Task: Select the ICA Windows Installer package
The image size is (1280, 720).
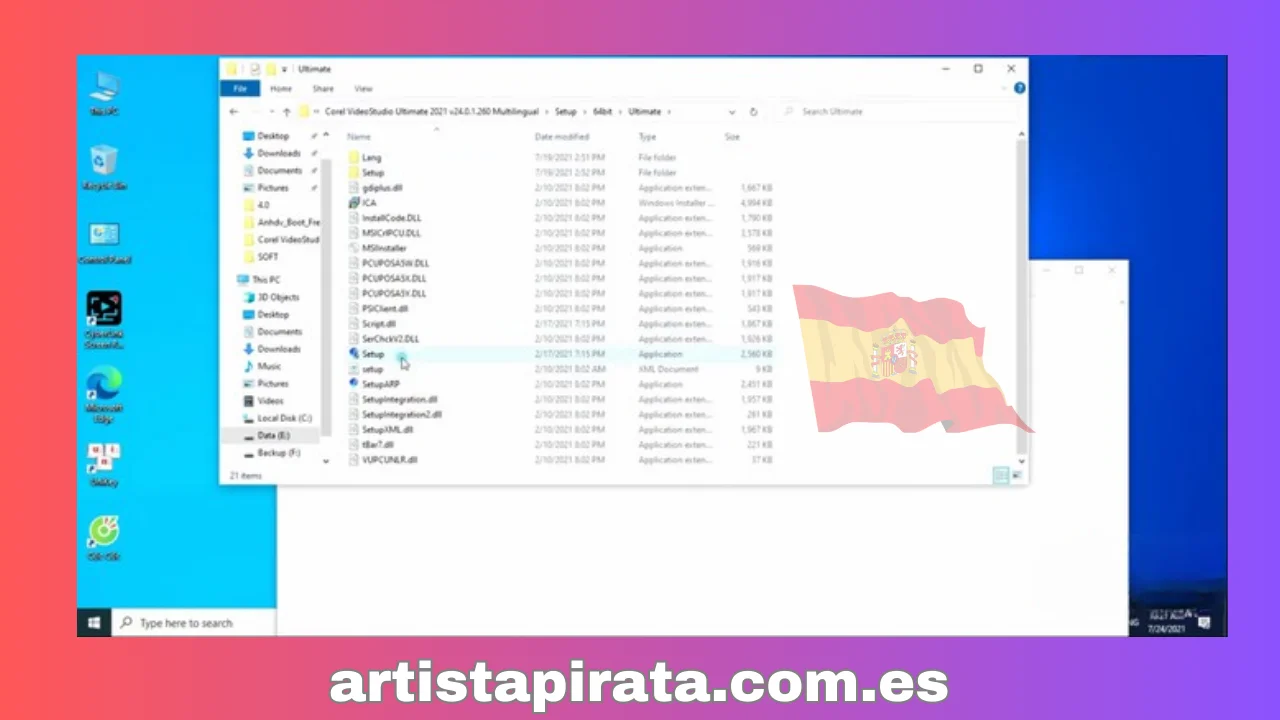Action: coord(369,202)
